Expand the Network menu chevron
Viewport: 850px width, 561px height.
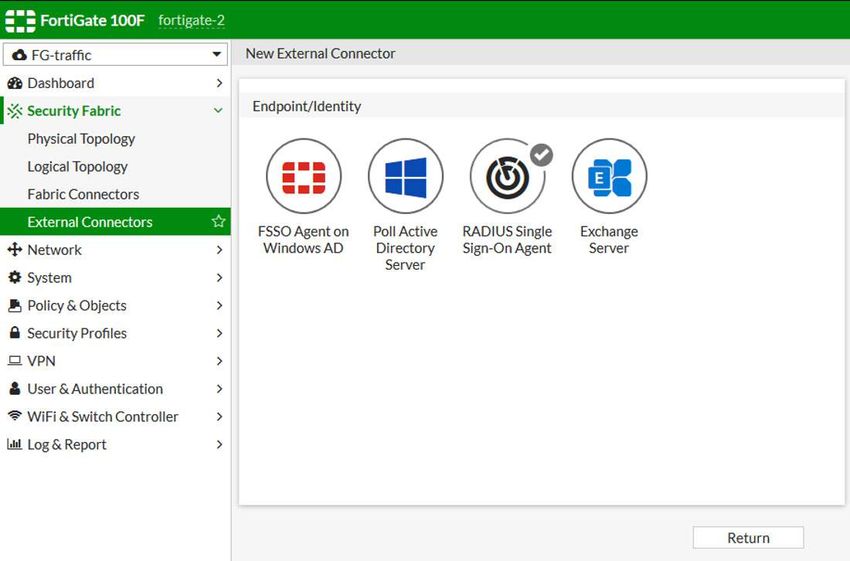click(219, 249)
